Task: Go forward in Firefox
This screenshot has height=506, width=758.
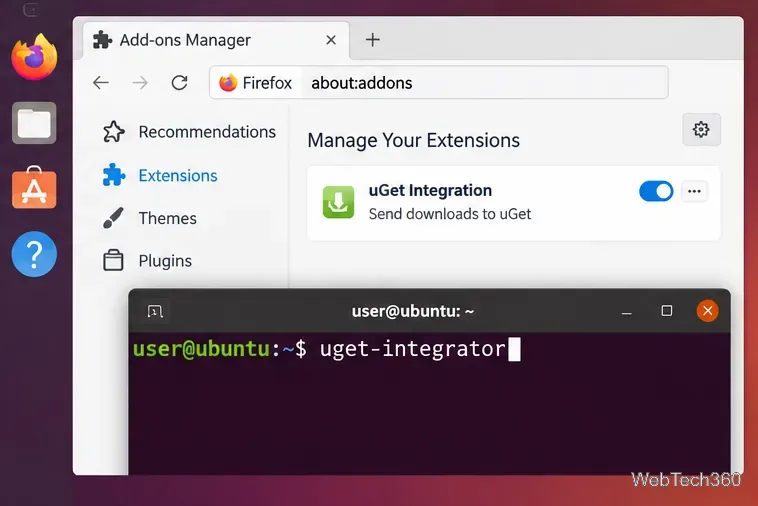Action: point(140,83)
